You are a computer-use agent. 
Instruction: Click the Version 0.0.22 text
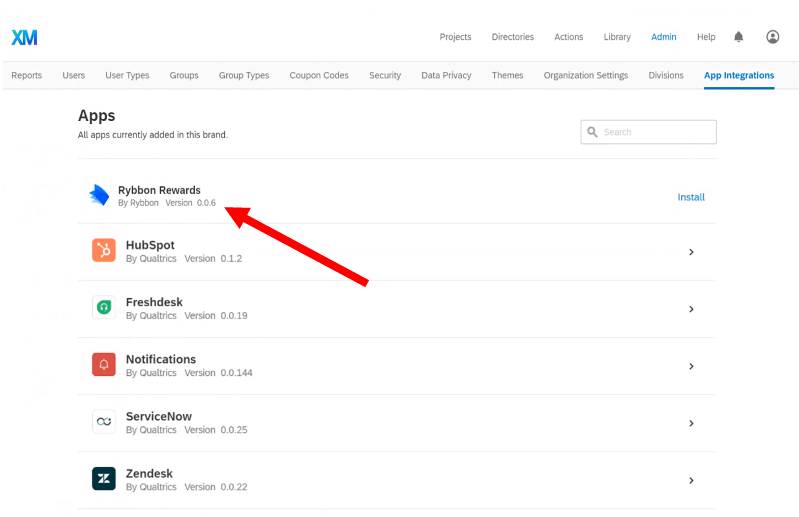point(216,487)
